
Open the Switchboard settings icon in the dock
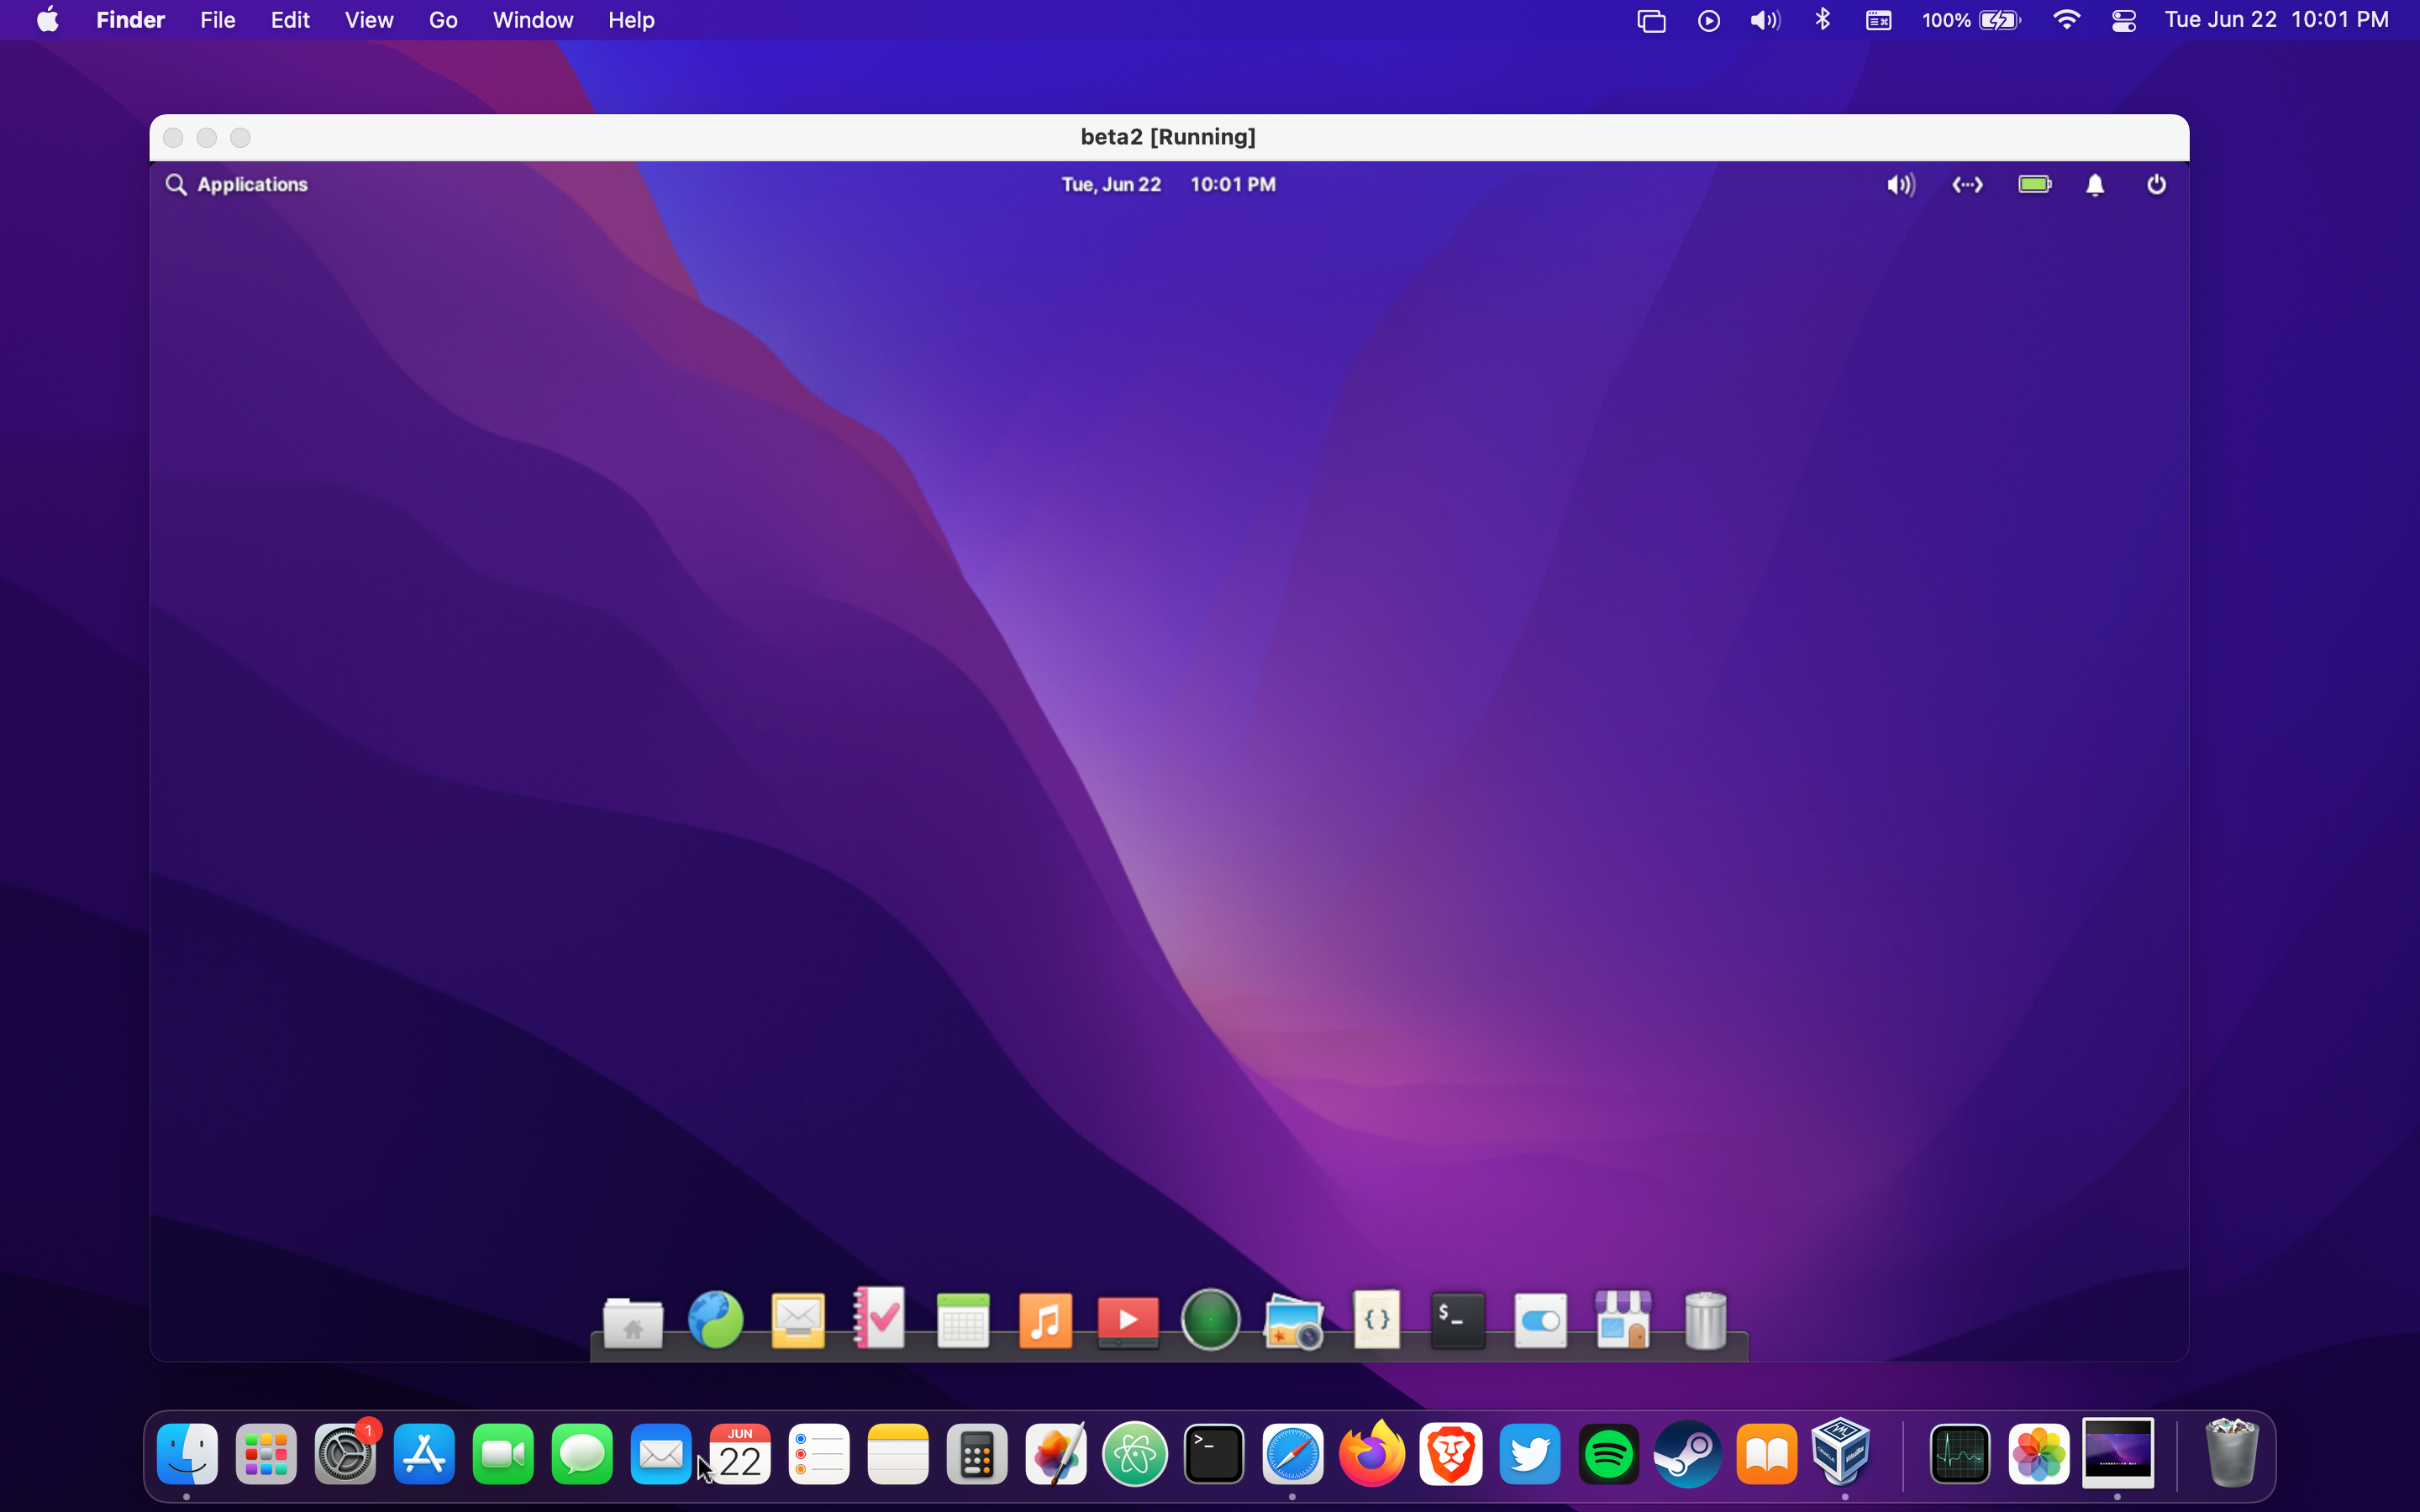point(1539,1320)
